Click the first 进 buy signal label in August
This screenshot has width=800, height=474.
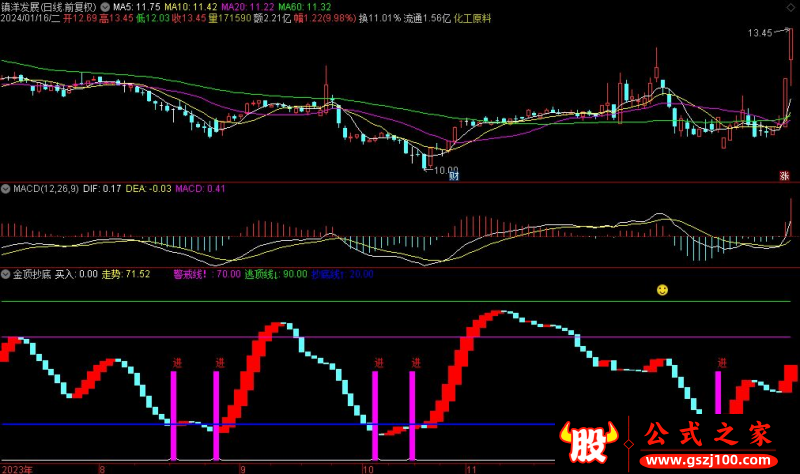pyautogui.click(x=177, y=363)
